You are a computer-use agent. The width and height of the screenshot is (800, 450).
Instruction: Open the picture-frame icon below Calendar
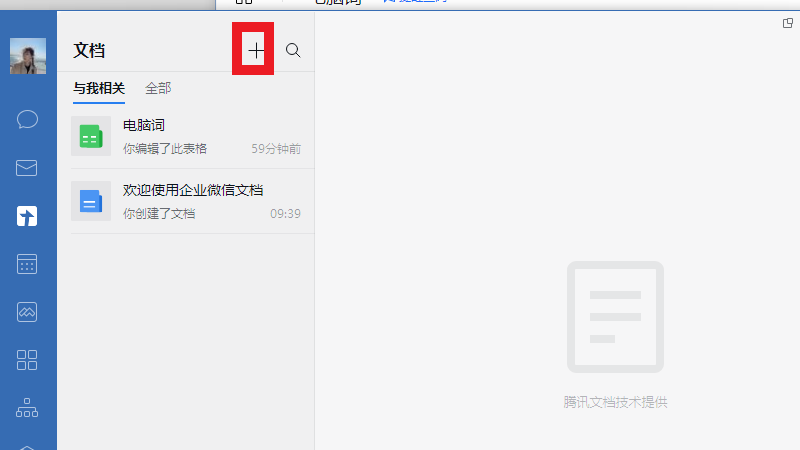click(28, 312)
